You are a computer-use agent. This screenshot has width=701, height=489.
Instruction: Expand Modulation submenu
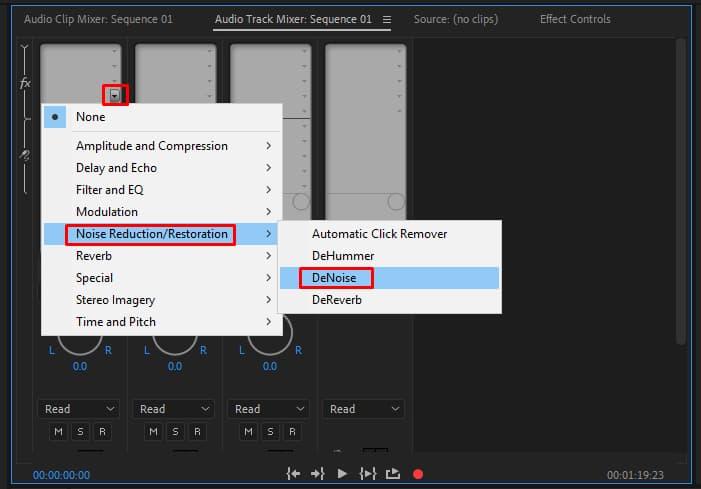click(162, 212)
